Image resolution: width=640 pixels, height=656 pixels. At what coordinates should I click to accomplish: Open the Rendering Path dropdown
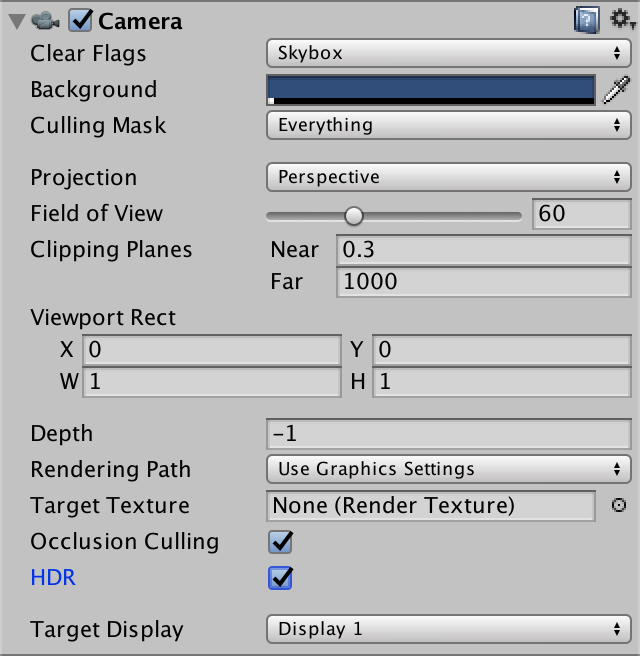[x=448, y=469]
